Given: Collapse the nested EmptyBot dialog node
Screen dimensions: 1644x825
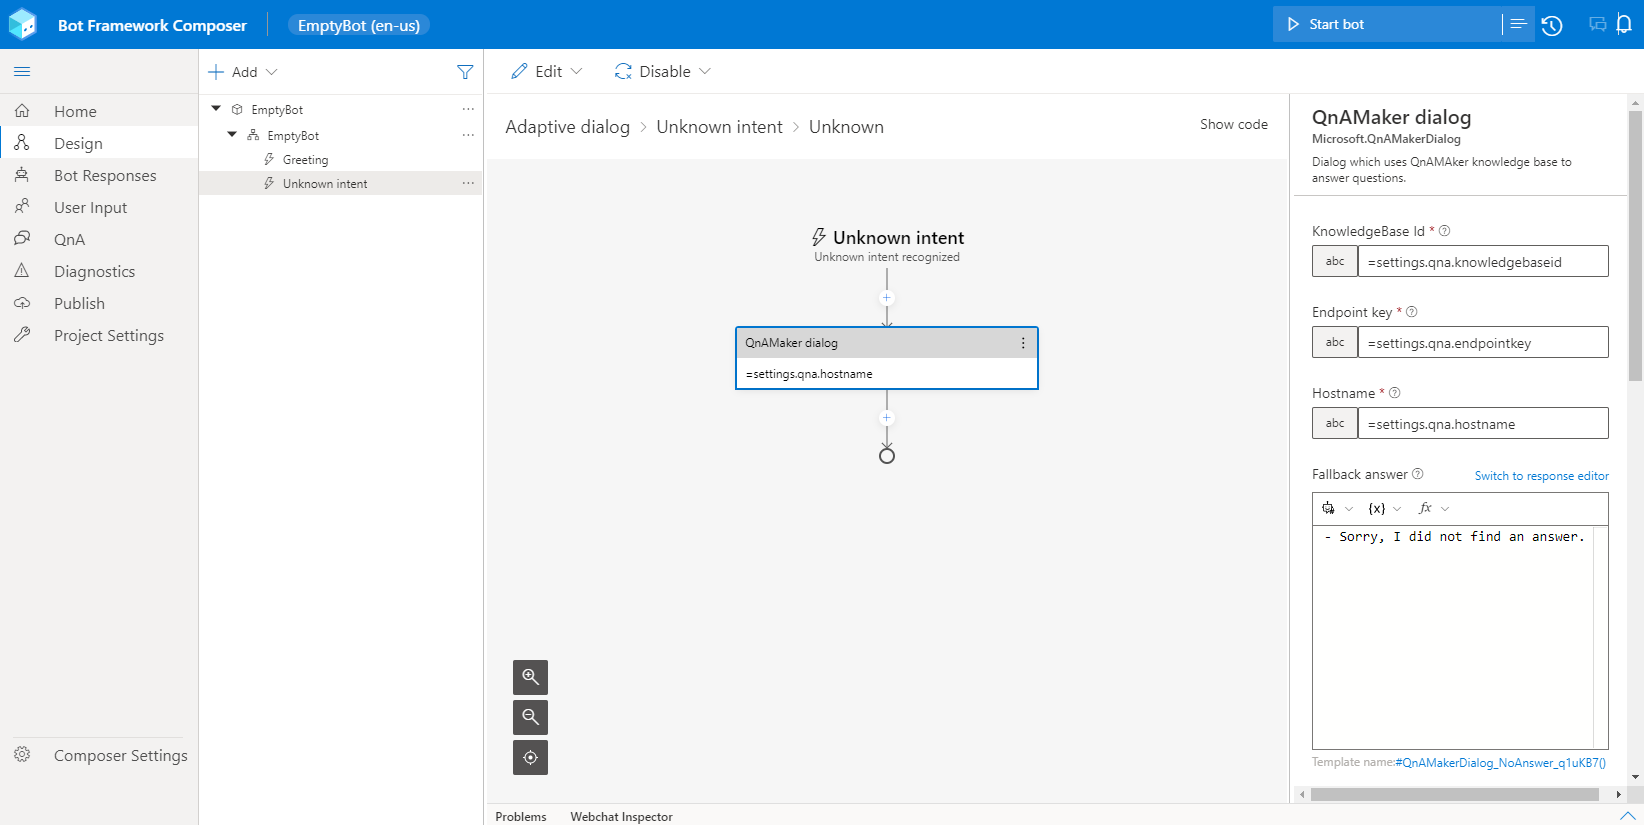Looking at the screenshot, I should coord(232,135).
